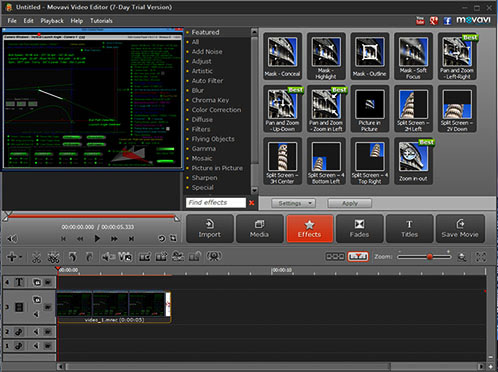The image size is (498, 372).
Task: Click the zoom-in magnifier beside the Zoom slider
Action: tap(462, 257)
